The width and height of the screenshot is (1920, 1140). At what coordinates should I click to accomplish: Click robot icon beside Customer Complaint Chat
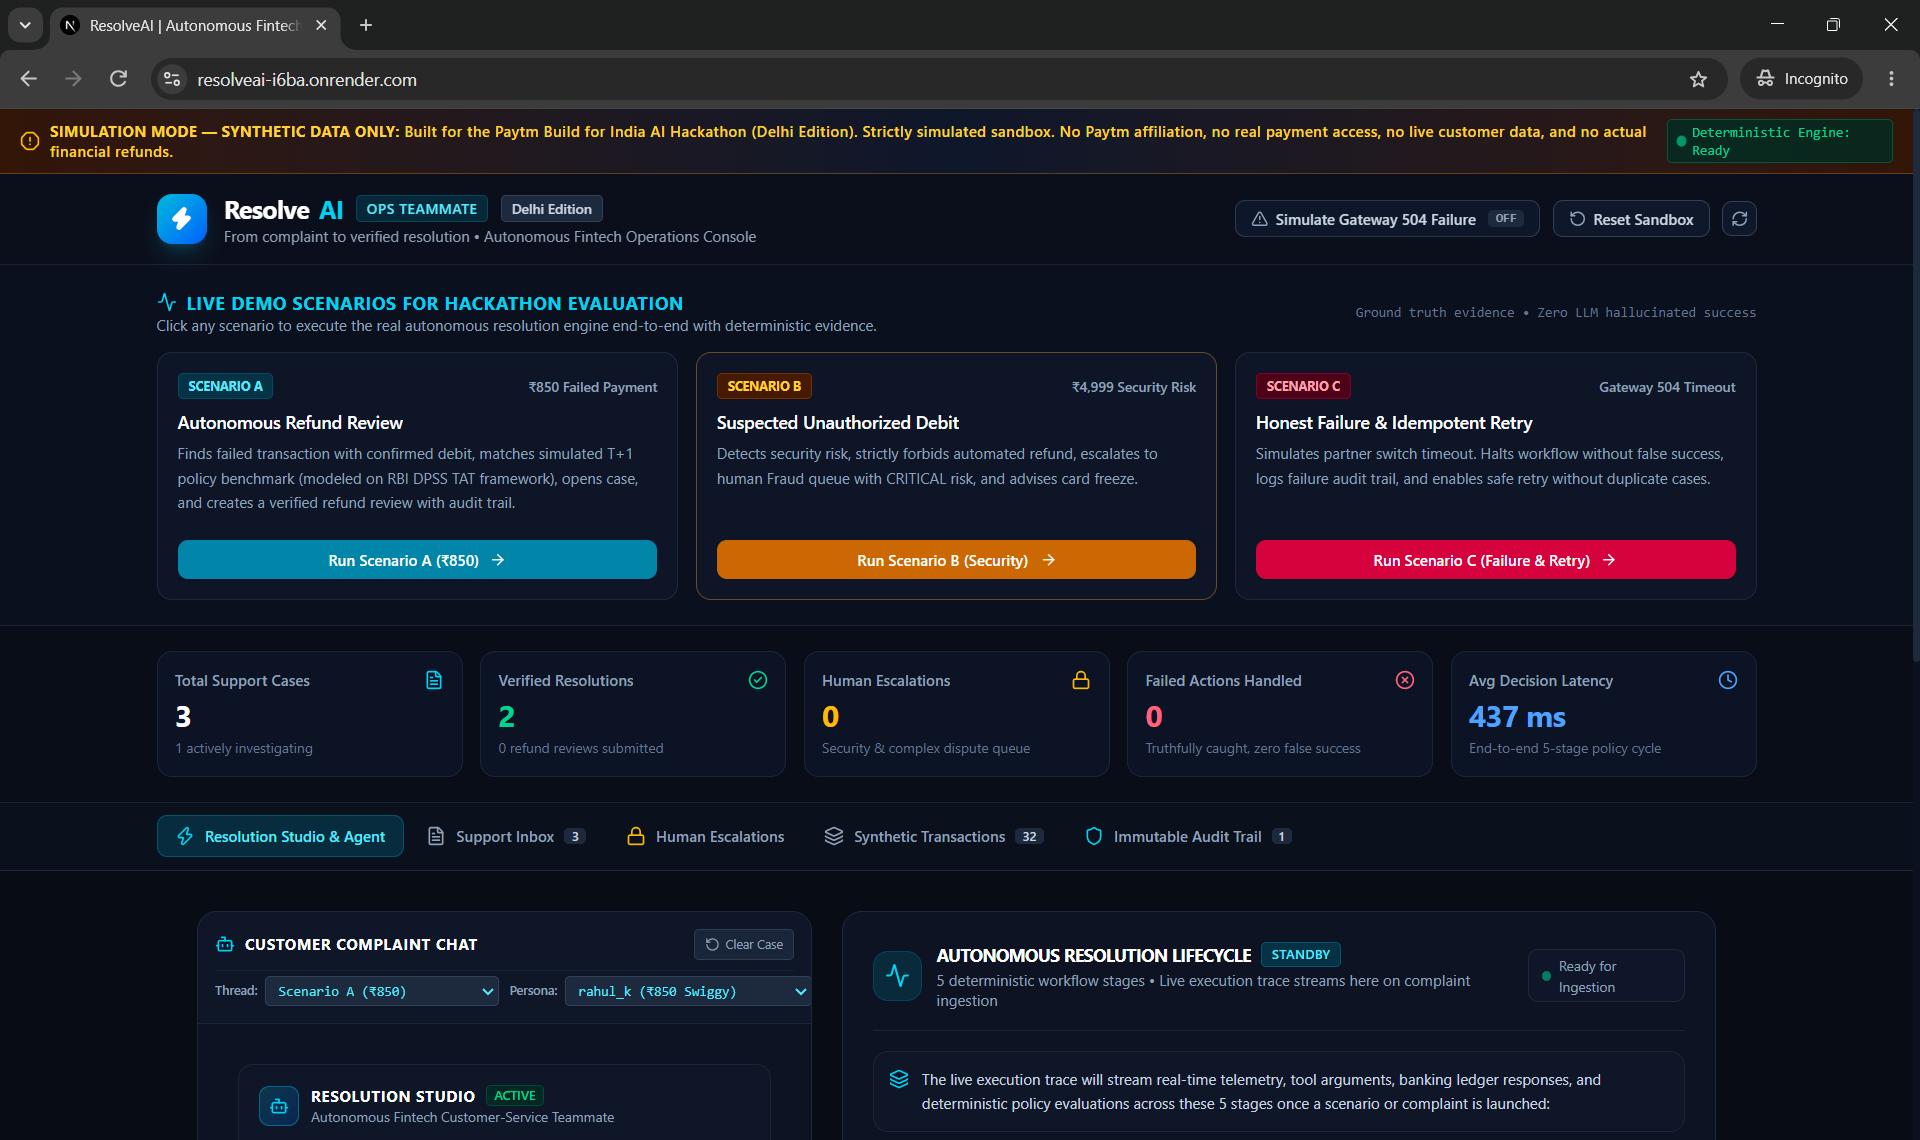point(225,944)
